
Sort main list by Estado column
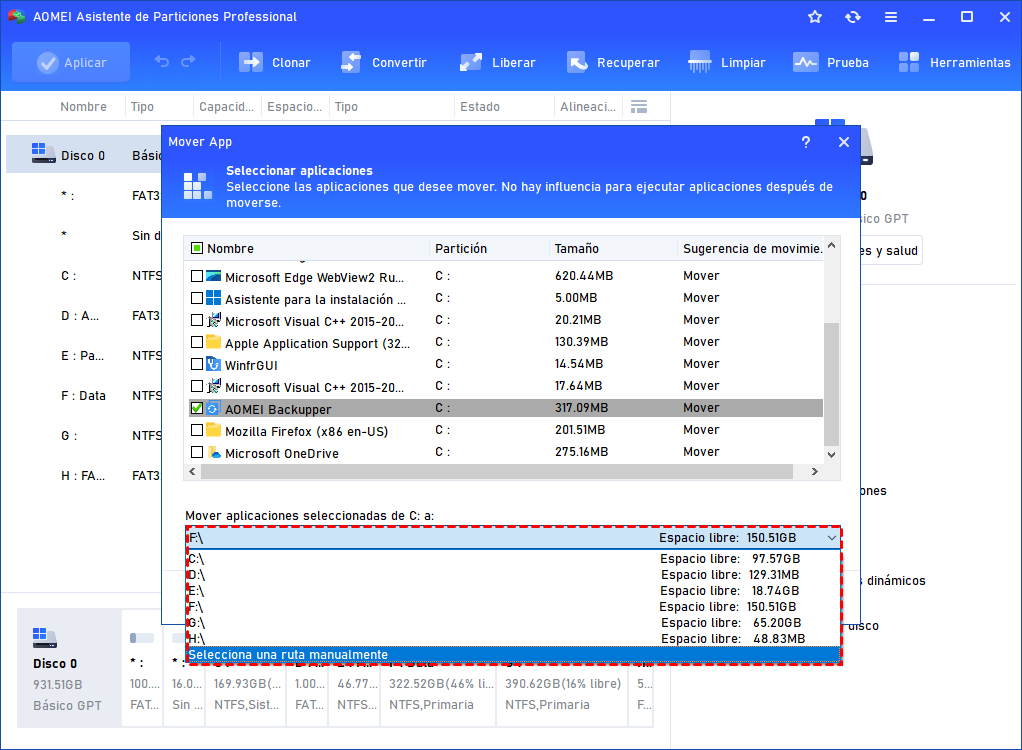click(480, 107)
